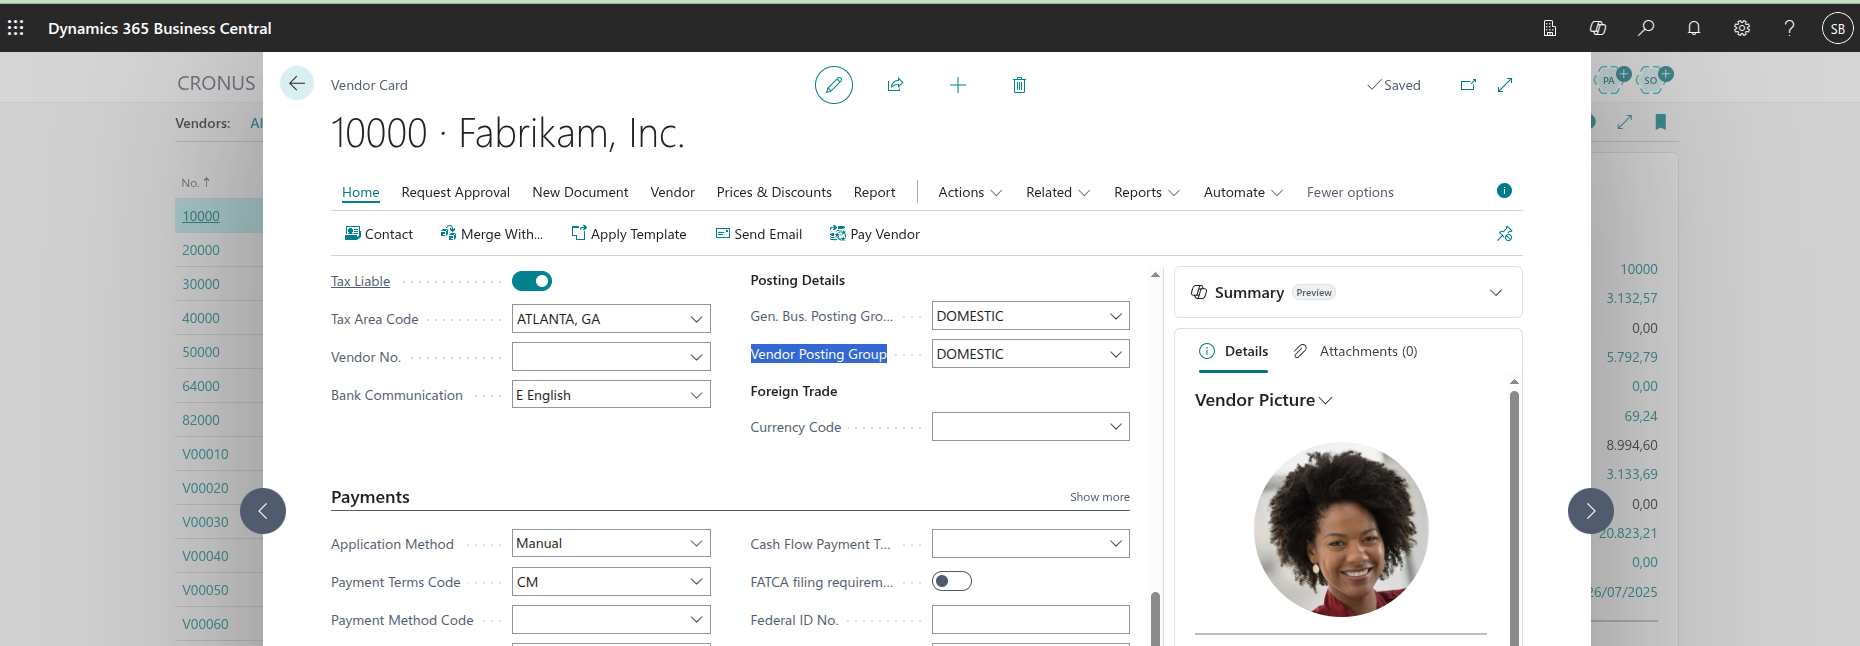Open Currency Code dropdown
The height and width of the screenshot is (646, 1860).
[x=1116, y=427]
